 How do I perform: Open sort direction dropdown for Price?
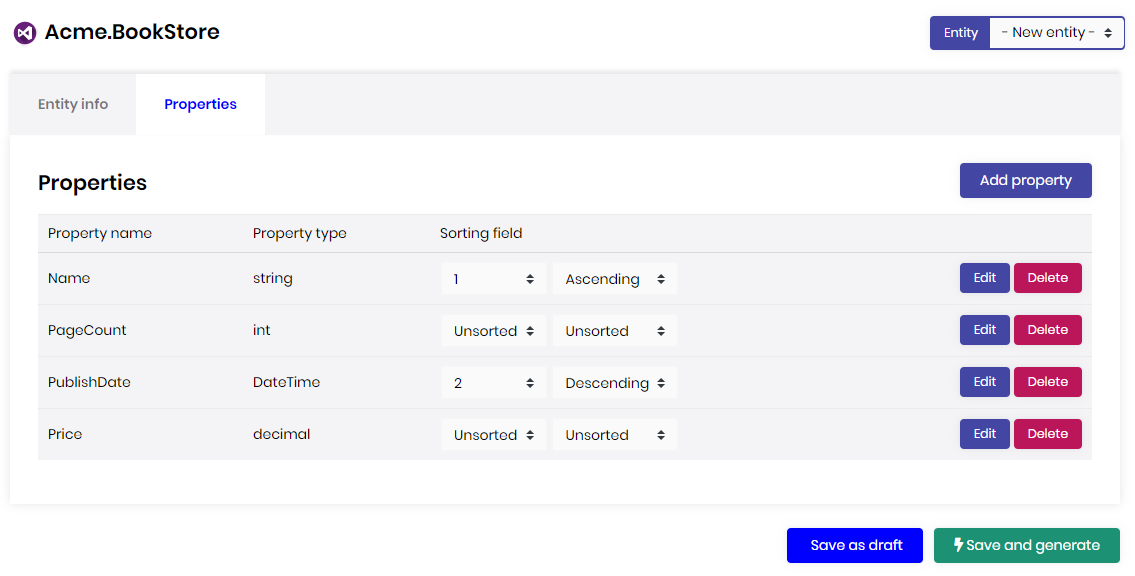click(x=614, y=435)
